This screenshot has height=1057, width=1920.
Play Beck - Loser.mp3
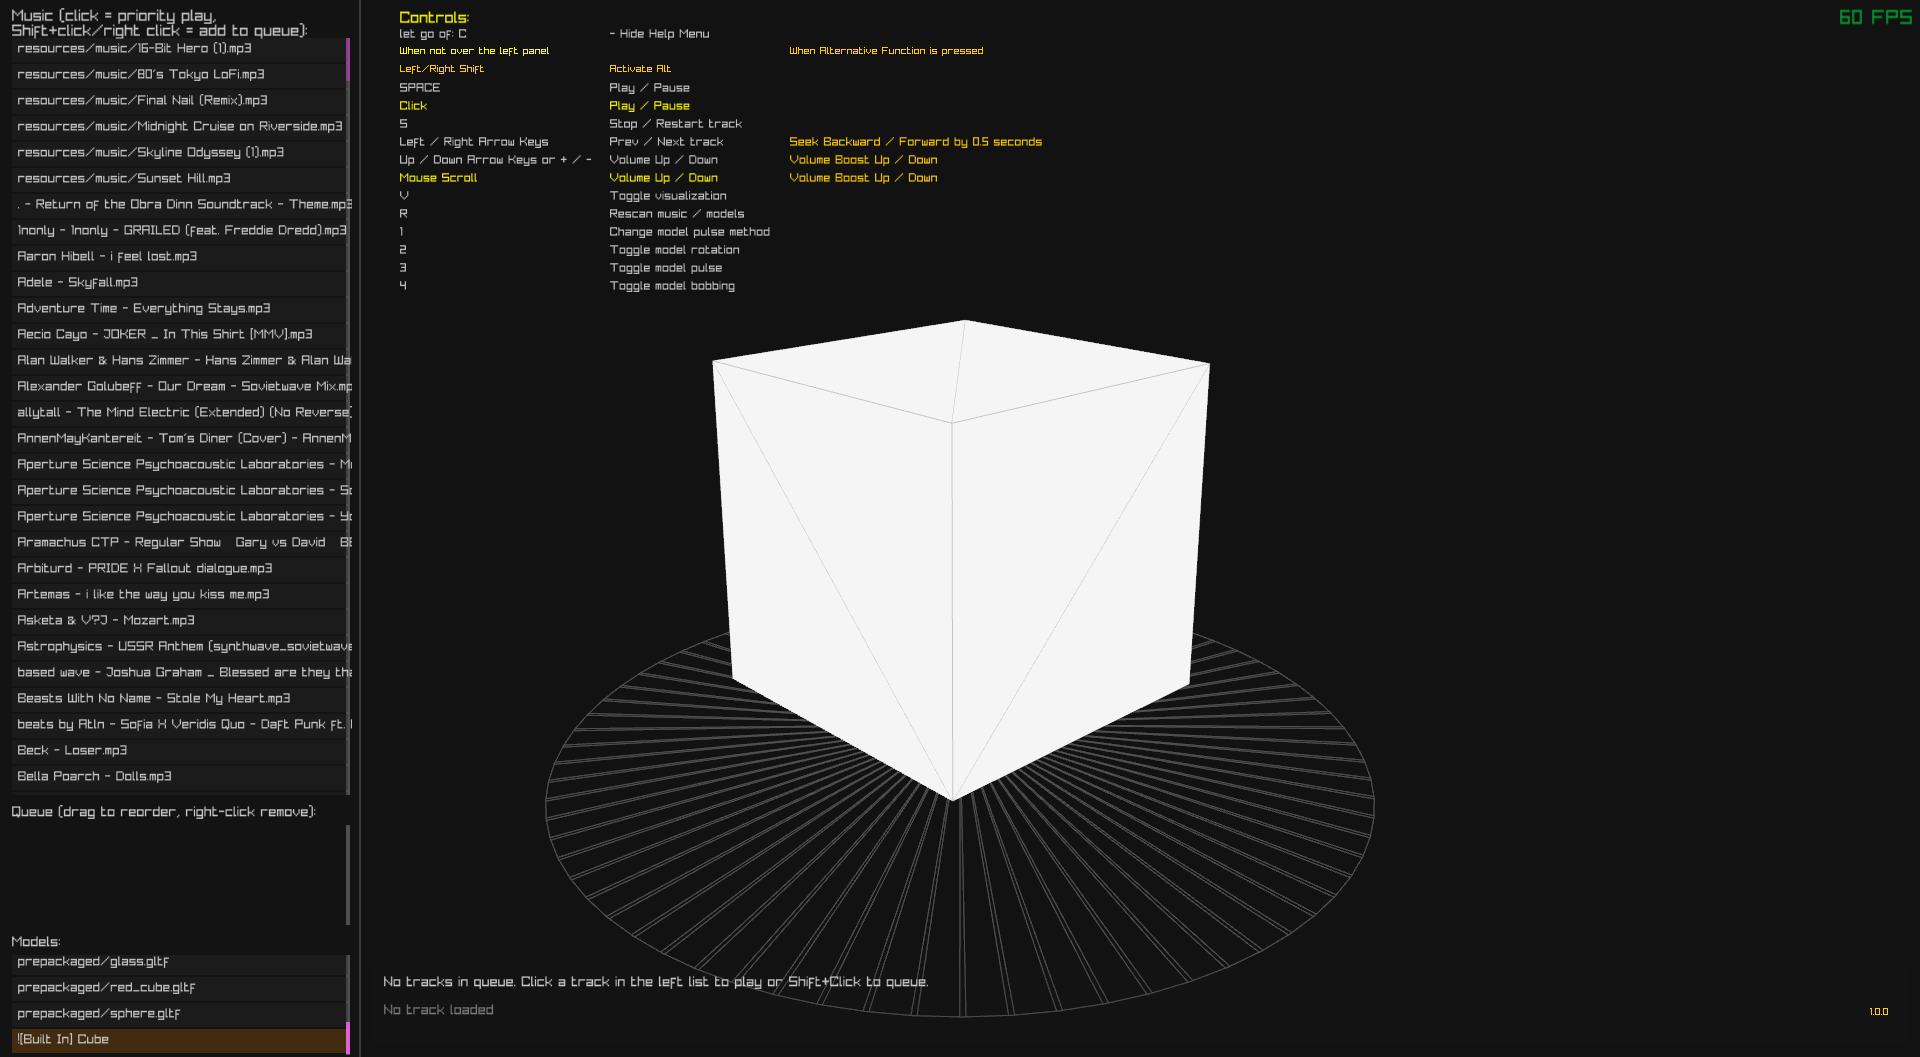(x=178, y=751)
